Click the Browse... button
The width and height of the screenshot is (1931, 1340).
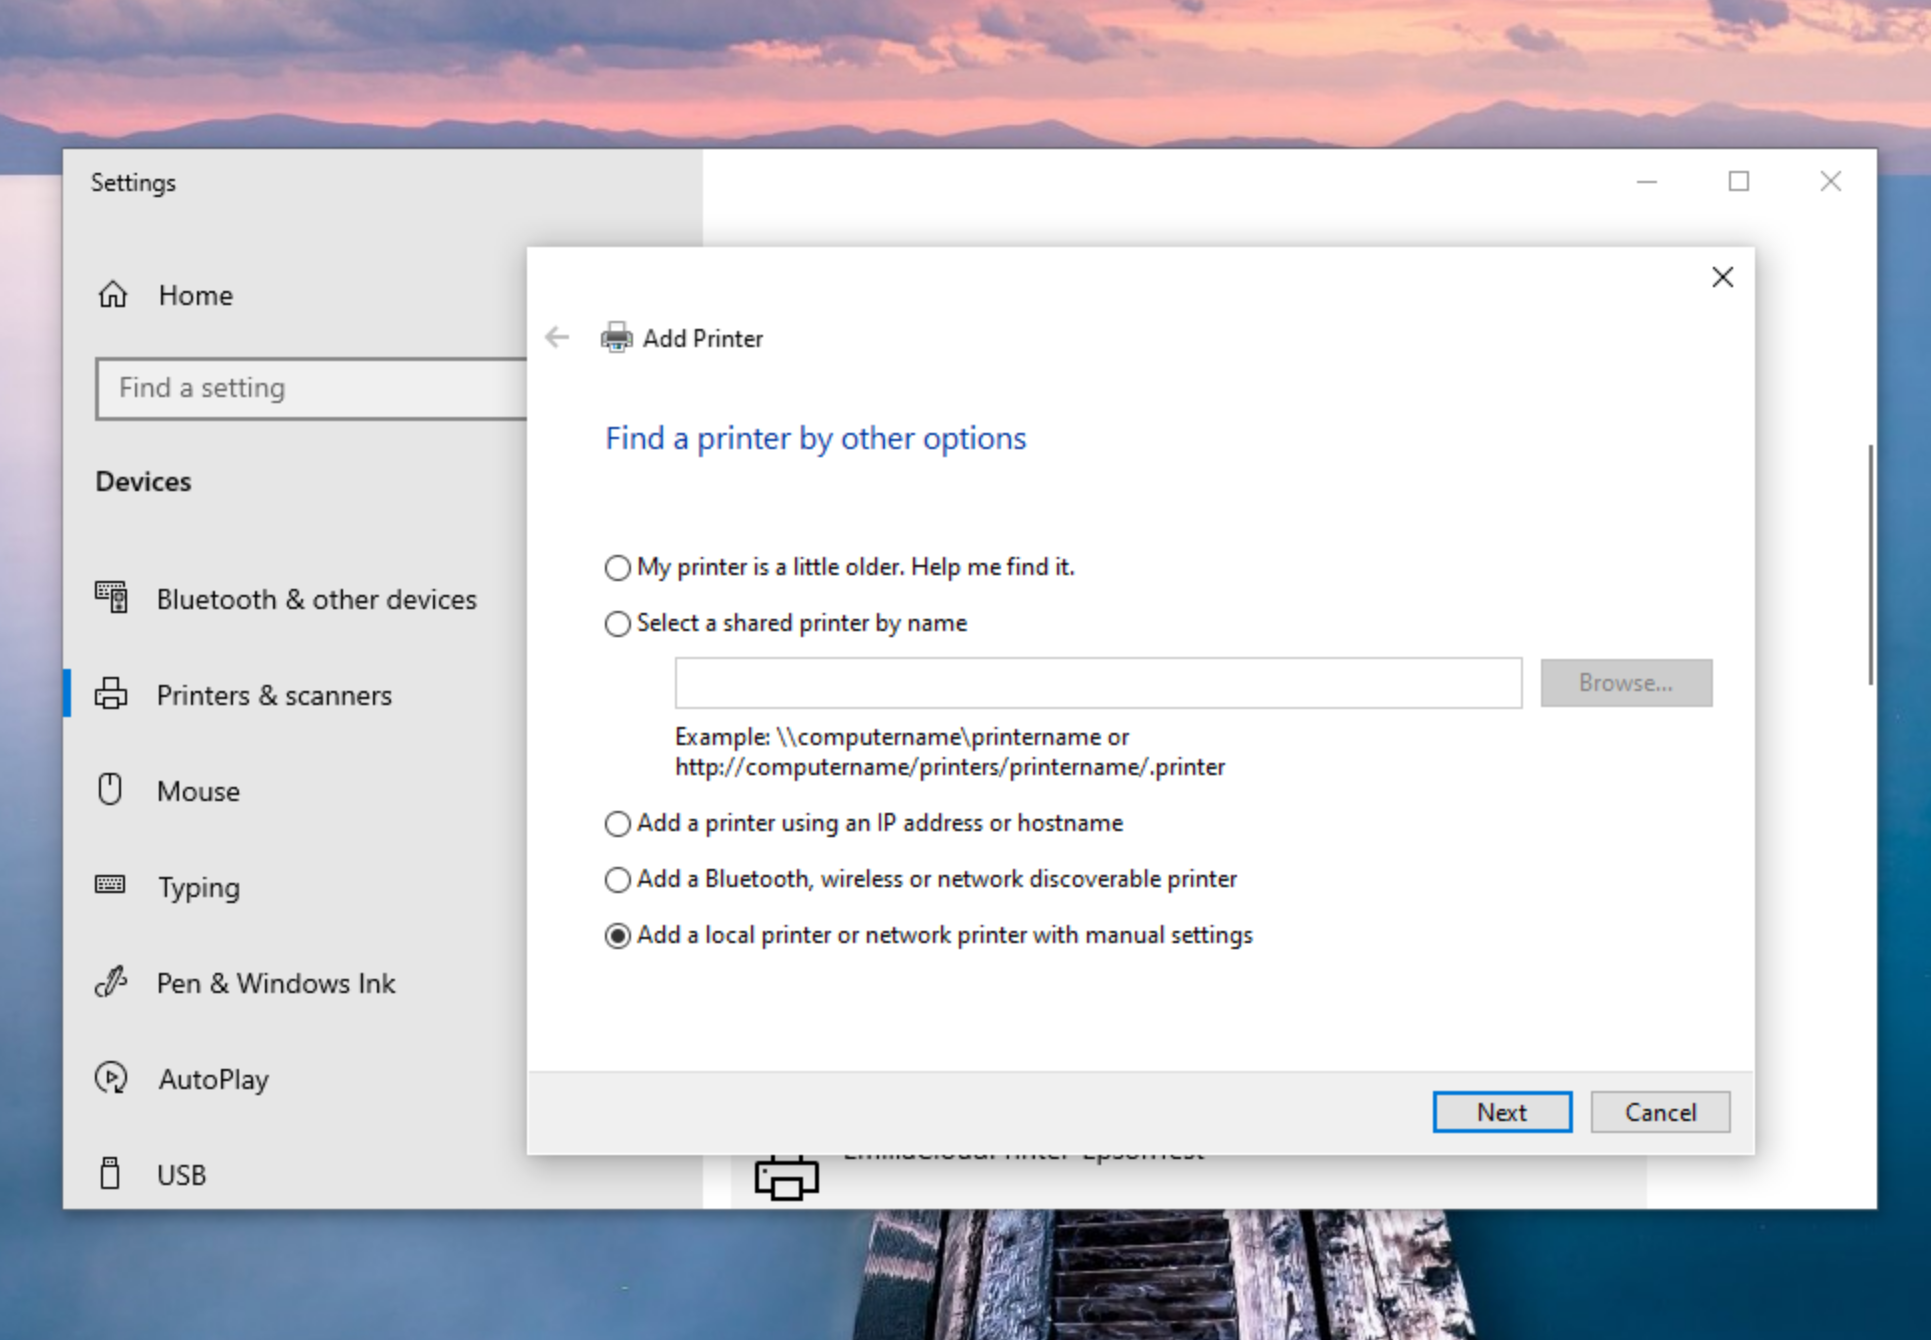point(1625,683)
